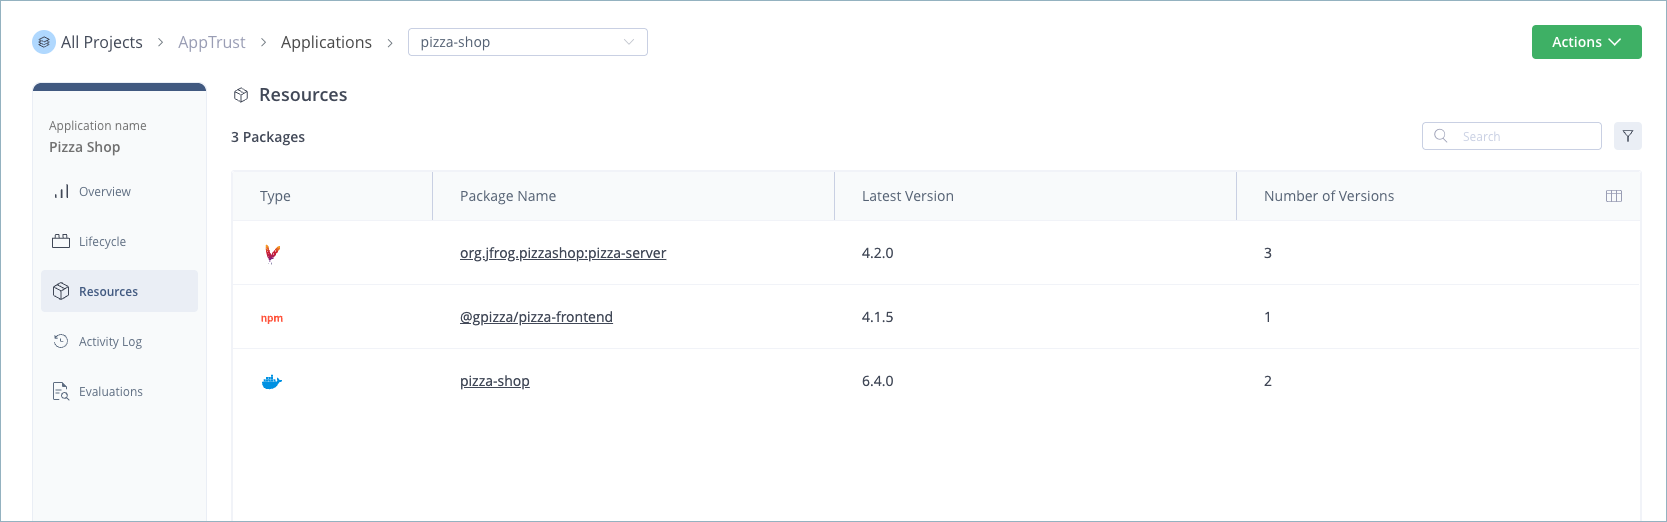Click the 4.1.5 version cell
This screenshot has height=522, width=1667.
tap(878, 317)
